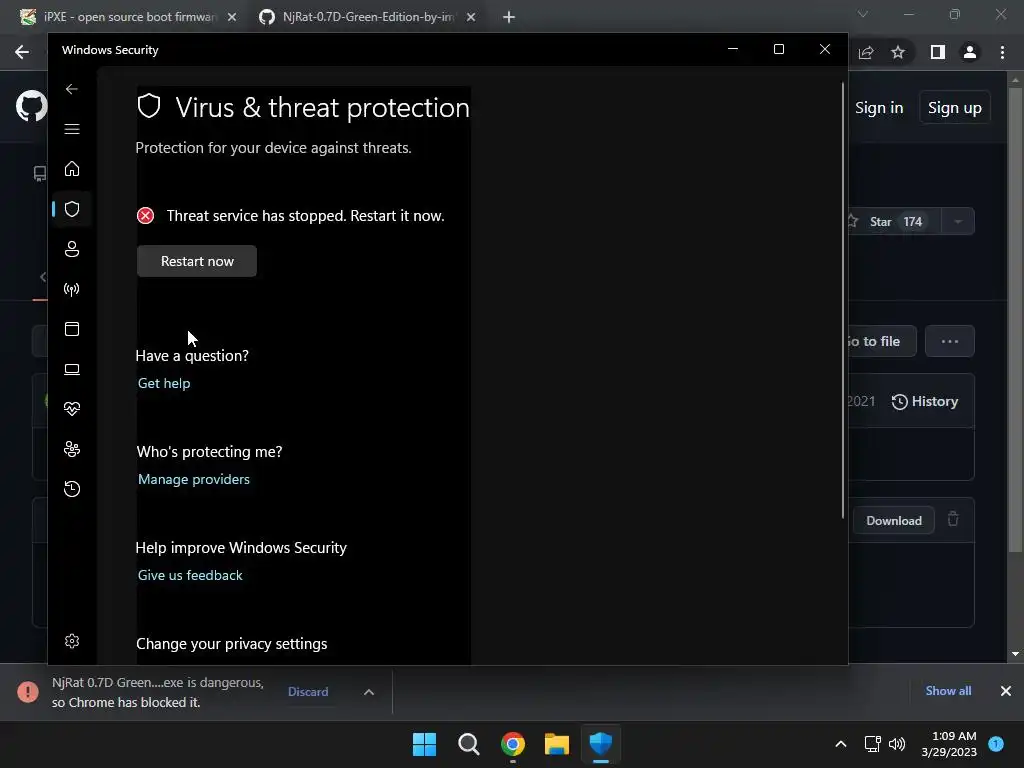Expand the Star lists dropdown arrow
The image size is (1024, 768).
click(x=958, y=221)
